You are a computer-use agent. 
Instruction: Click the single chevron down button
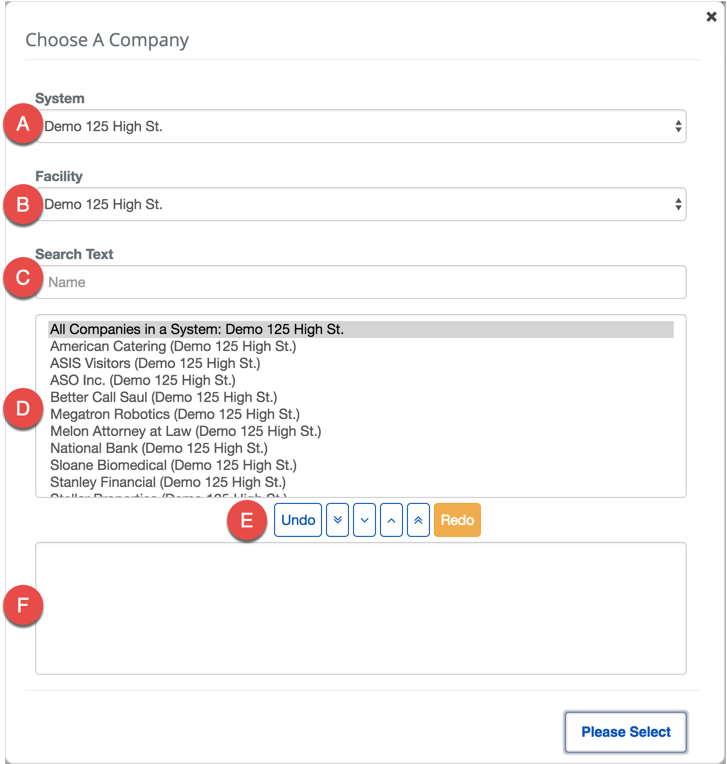(x=364, y=520)
